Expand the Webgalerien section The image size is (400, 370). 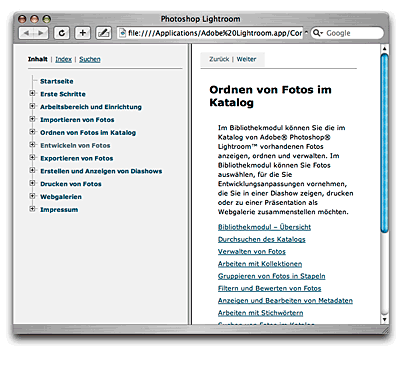pos(32,196)
